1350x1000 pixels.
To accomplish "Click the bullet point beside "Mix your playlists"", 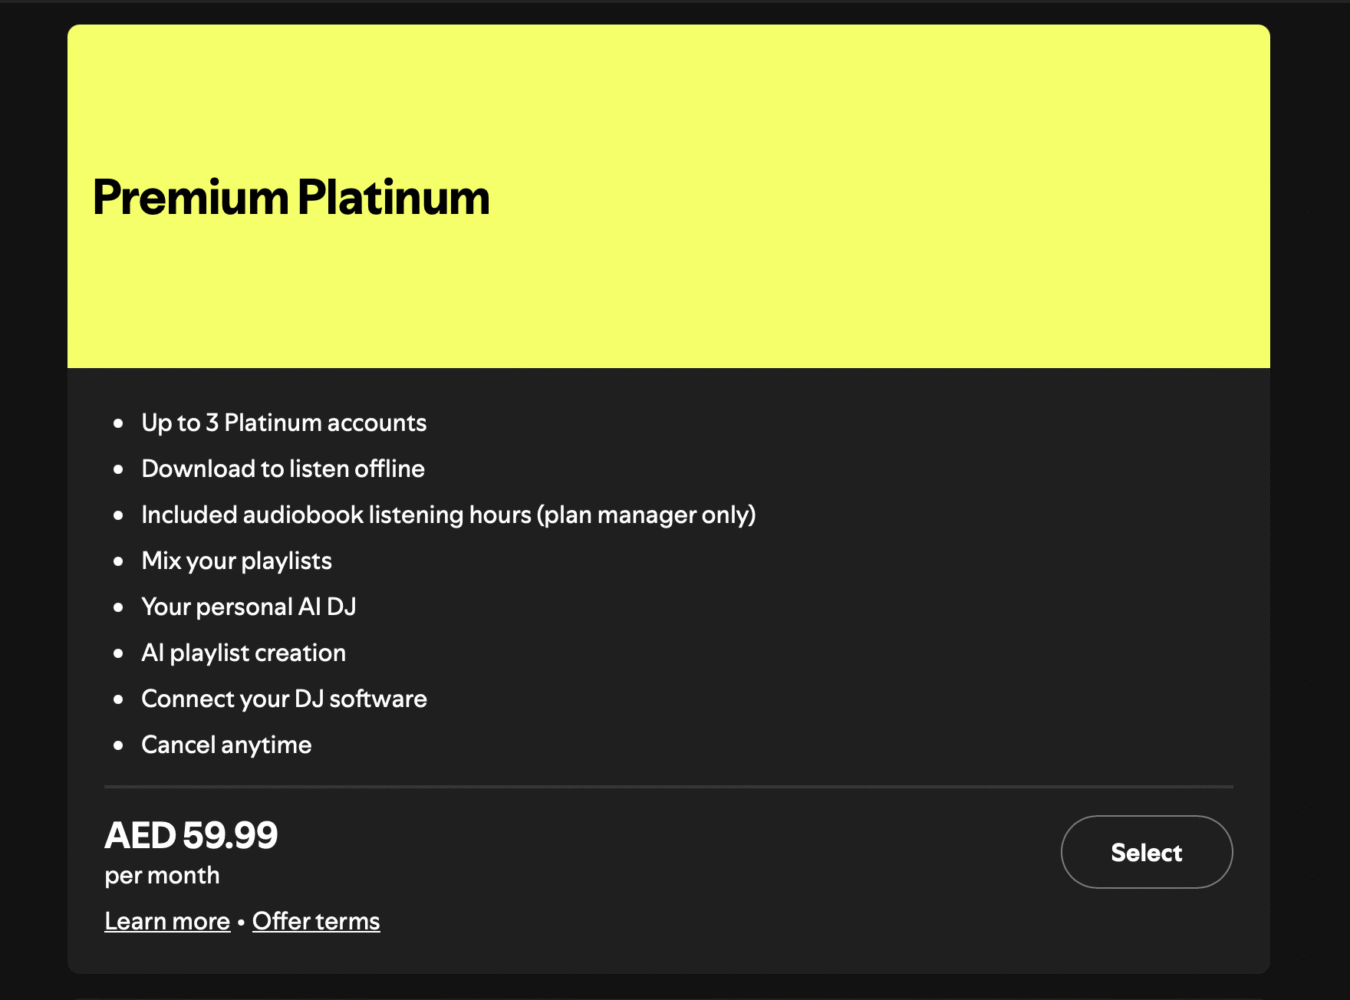I will 119,561.
